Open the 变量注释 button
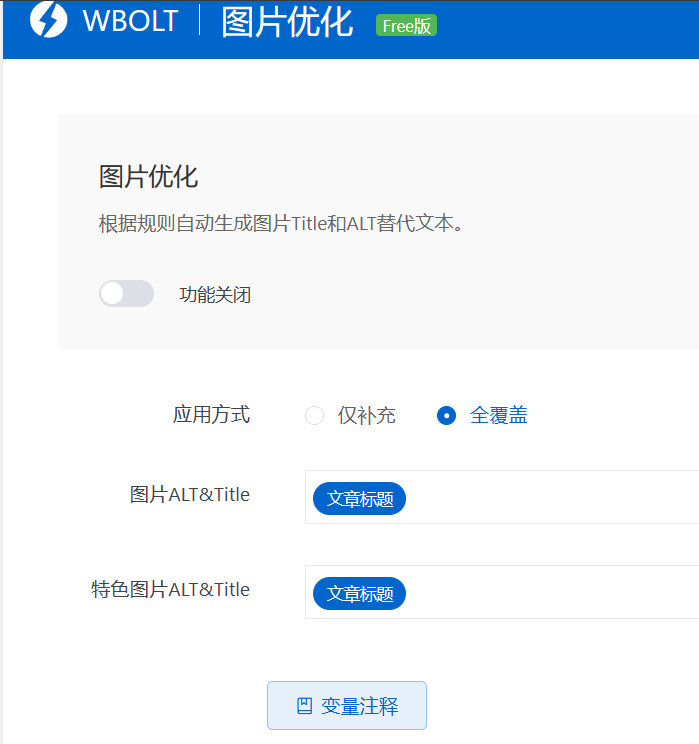The height and width of the screenshot is (744, 699). tap(347, 706)
